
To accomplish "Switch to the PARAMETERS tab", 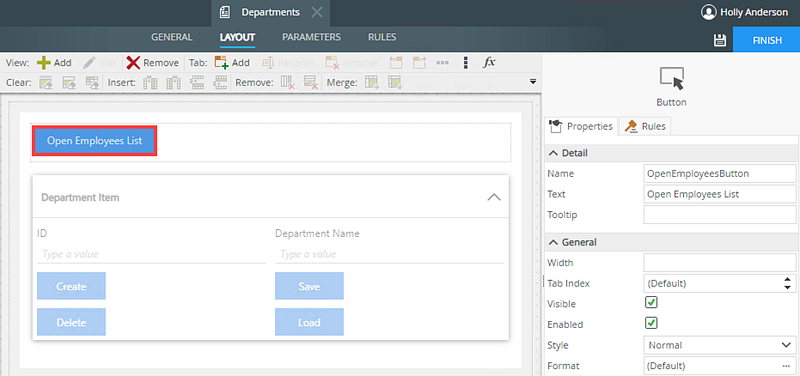I will click(311, 37).
